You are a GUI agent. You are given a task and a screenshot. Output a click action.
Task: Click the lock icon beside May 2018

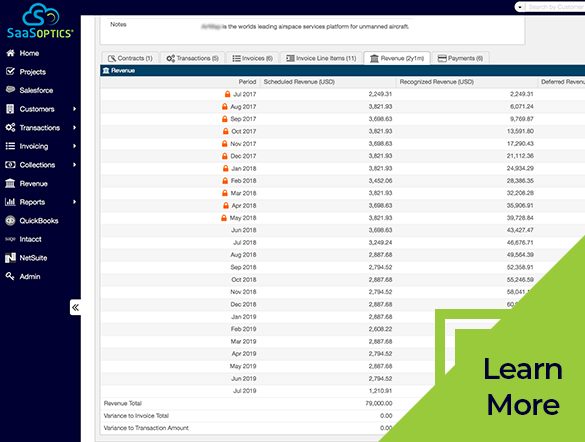[x=224, y=218]
